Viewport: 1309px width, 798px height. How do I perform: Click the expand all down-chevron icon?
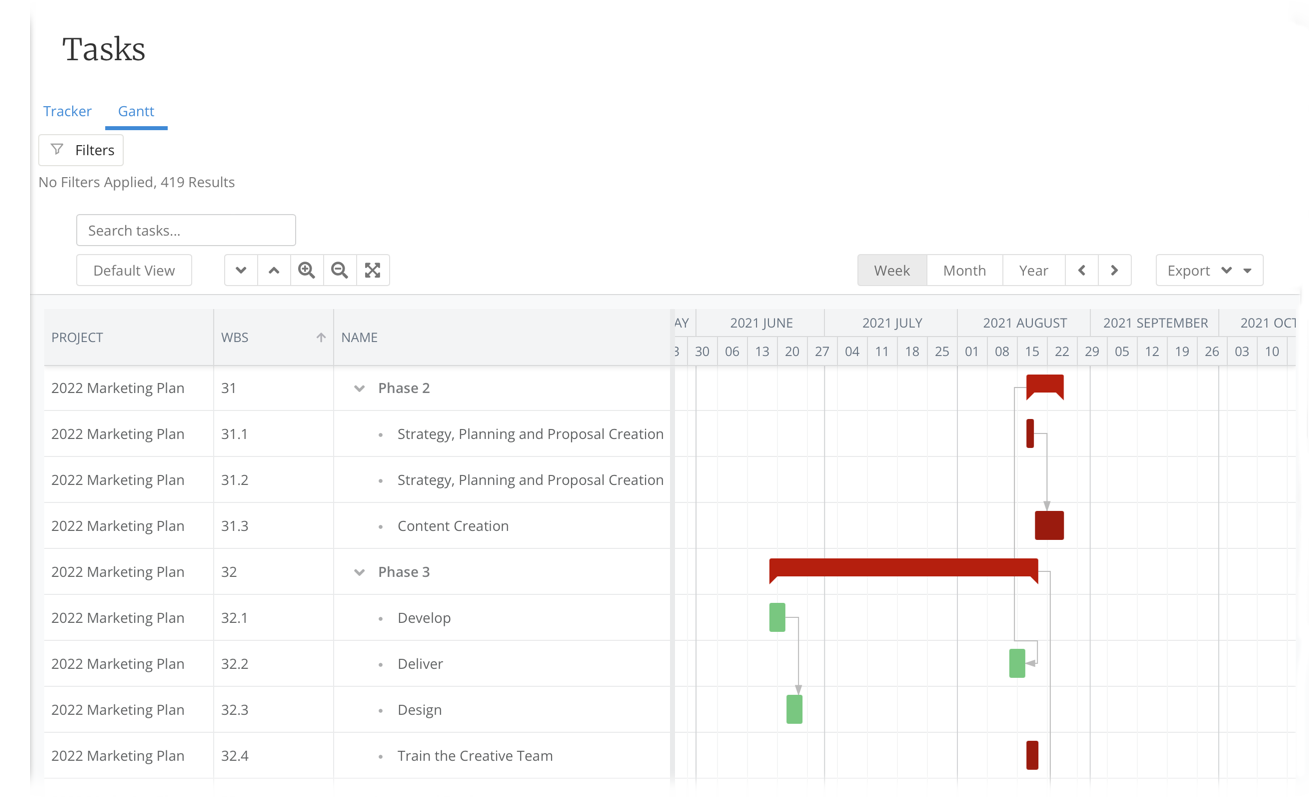[241, 270]
